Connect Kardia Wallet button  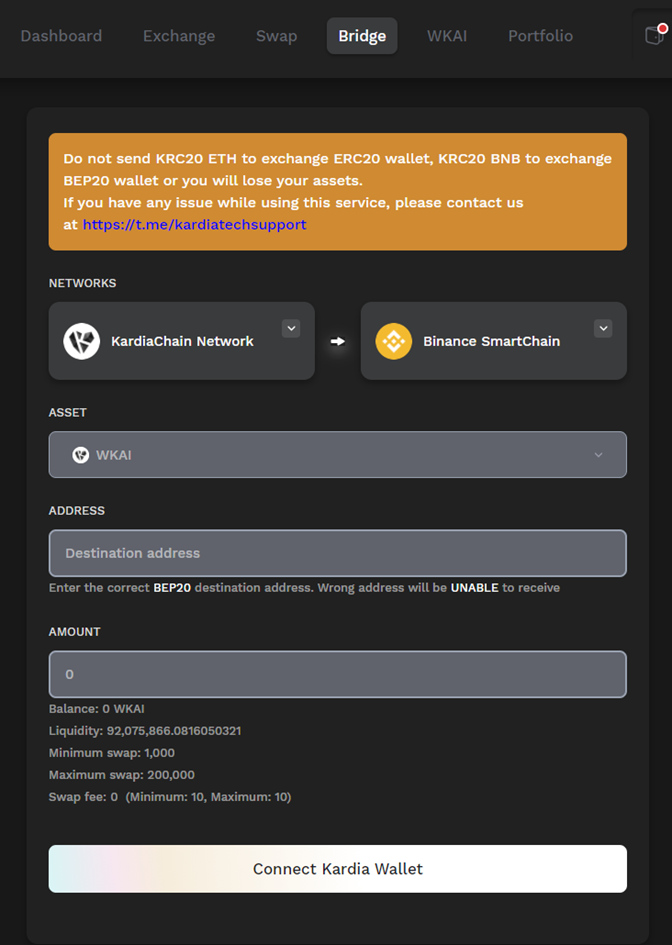pos(338,868)
